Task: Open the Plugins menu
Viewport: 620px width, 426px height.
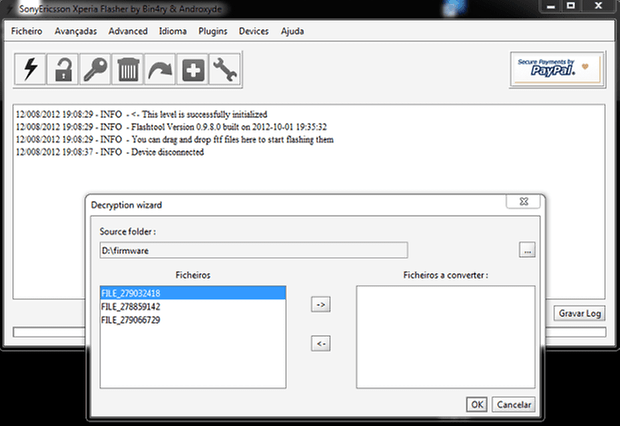Action: (x=213, y=31)
